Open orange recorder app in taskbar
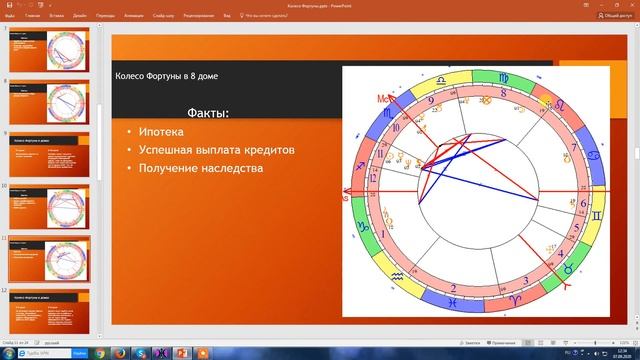Viewport: 640px width, 360px height. pos(203,353)
